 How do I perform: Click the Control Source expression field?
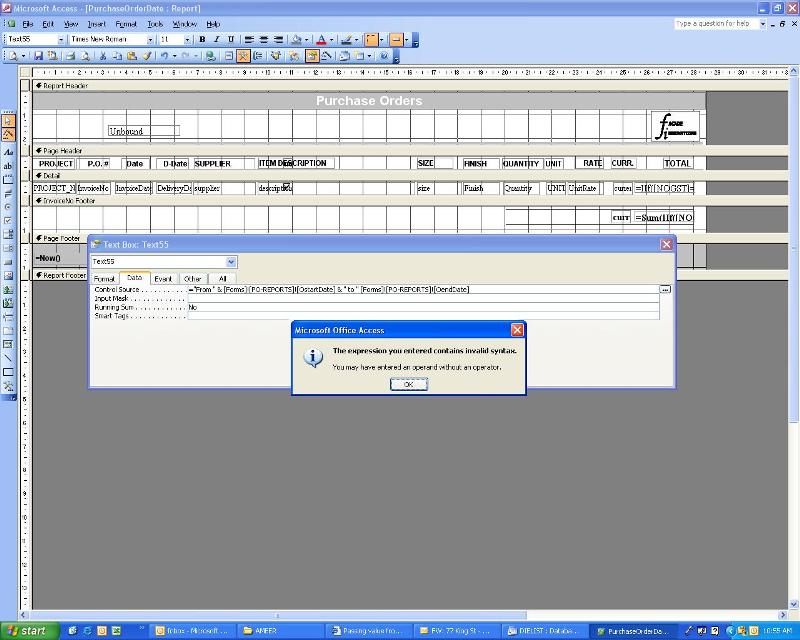coord(423,289)
